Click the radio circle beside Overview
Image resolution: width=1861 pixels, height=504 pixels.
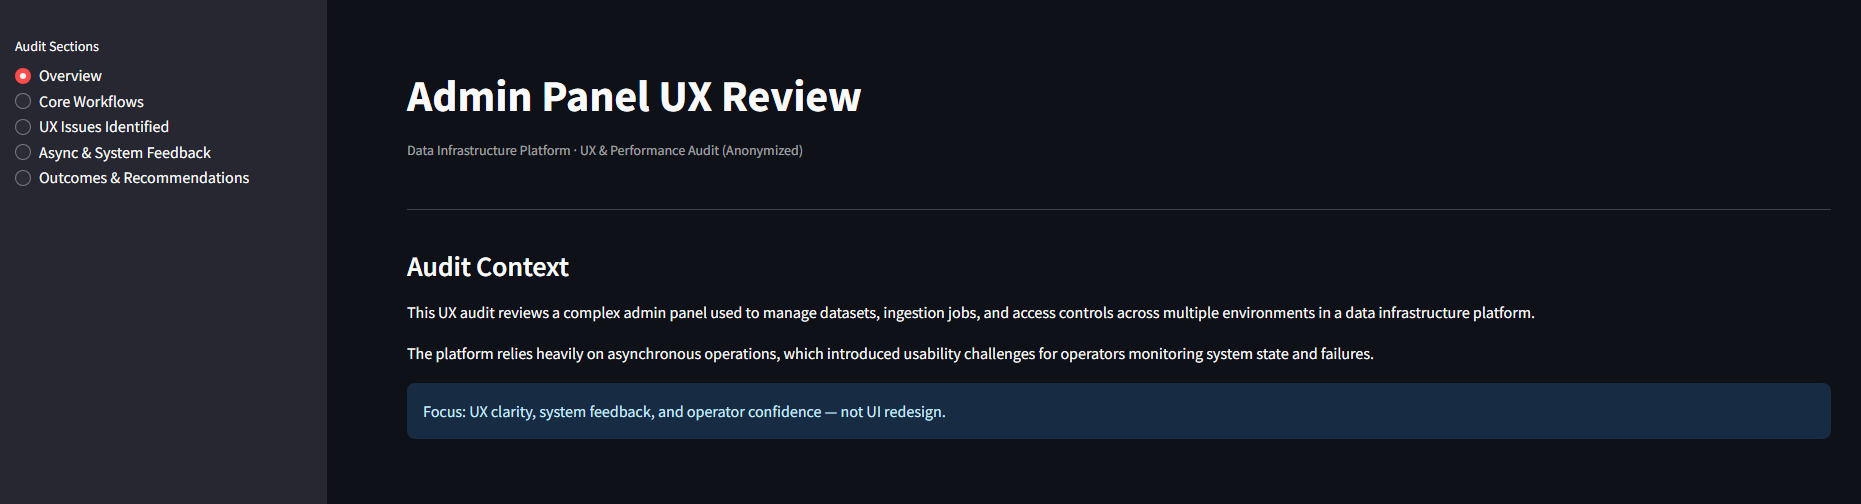point(23,76)
